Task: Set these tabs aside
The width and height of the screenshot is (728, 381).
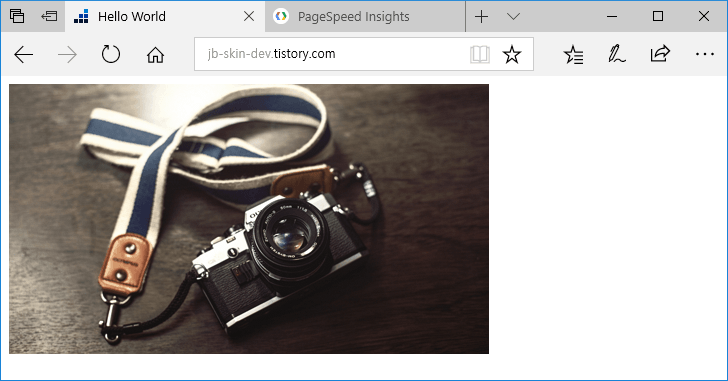Action: pos(49,16)
